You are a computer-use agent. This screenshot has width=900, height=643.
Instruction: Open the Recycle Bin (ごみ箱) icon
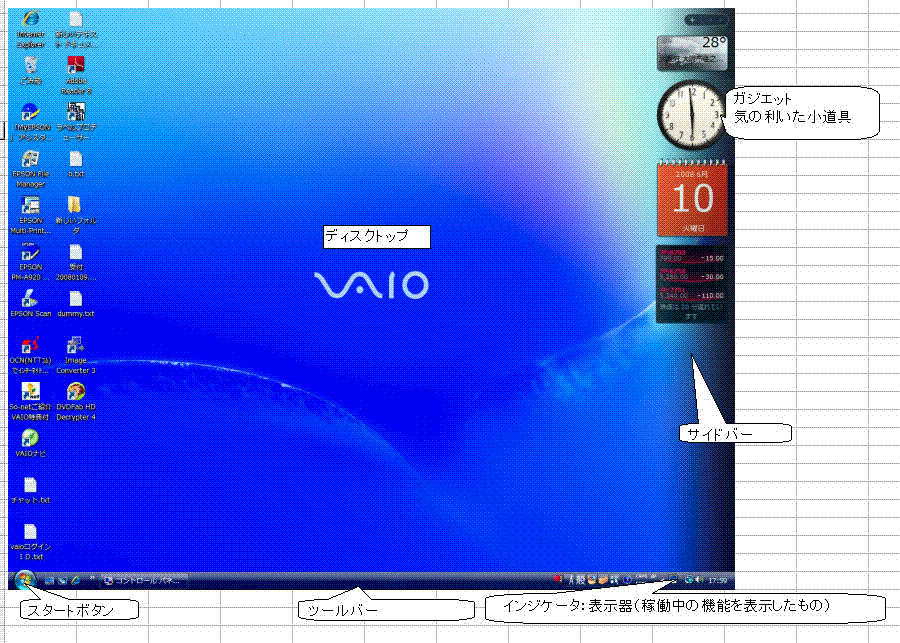(x=30, y=66)
